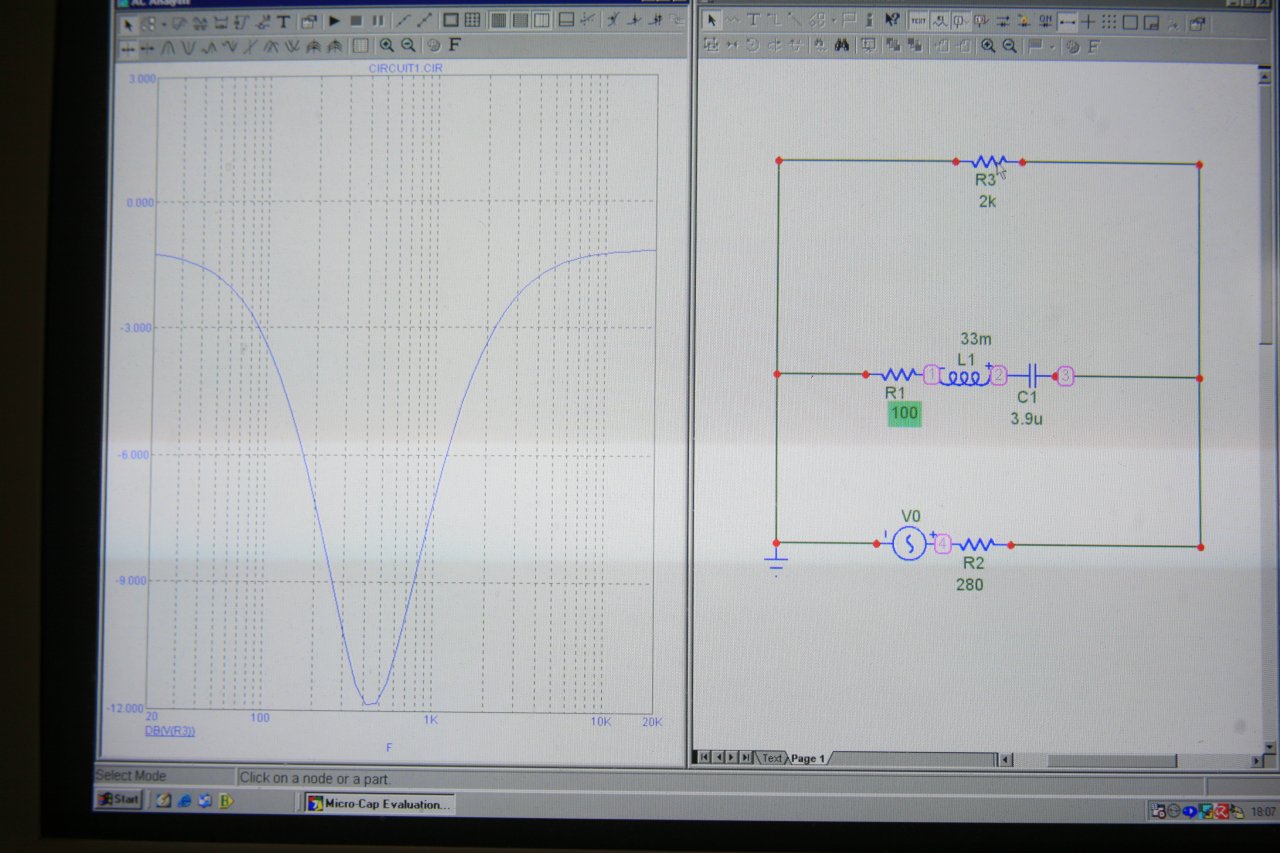Click the ground symbol on schematic

click(x=776, y=561)
